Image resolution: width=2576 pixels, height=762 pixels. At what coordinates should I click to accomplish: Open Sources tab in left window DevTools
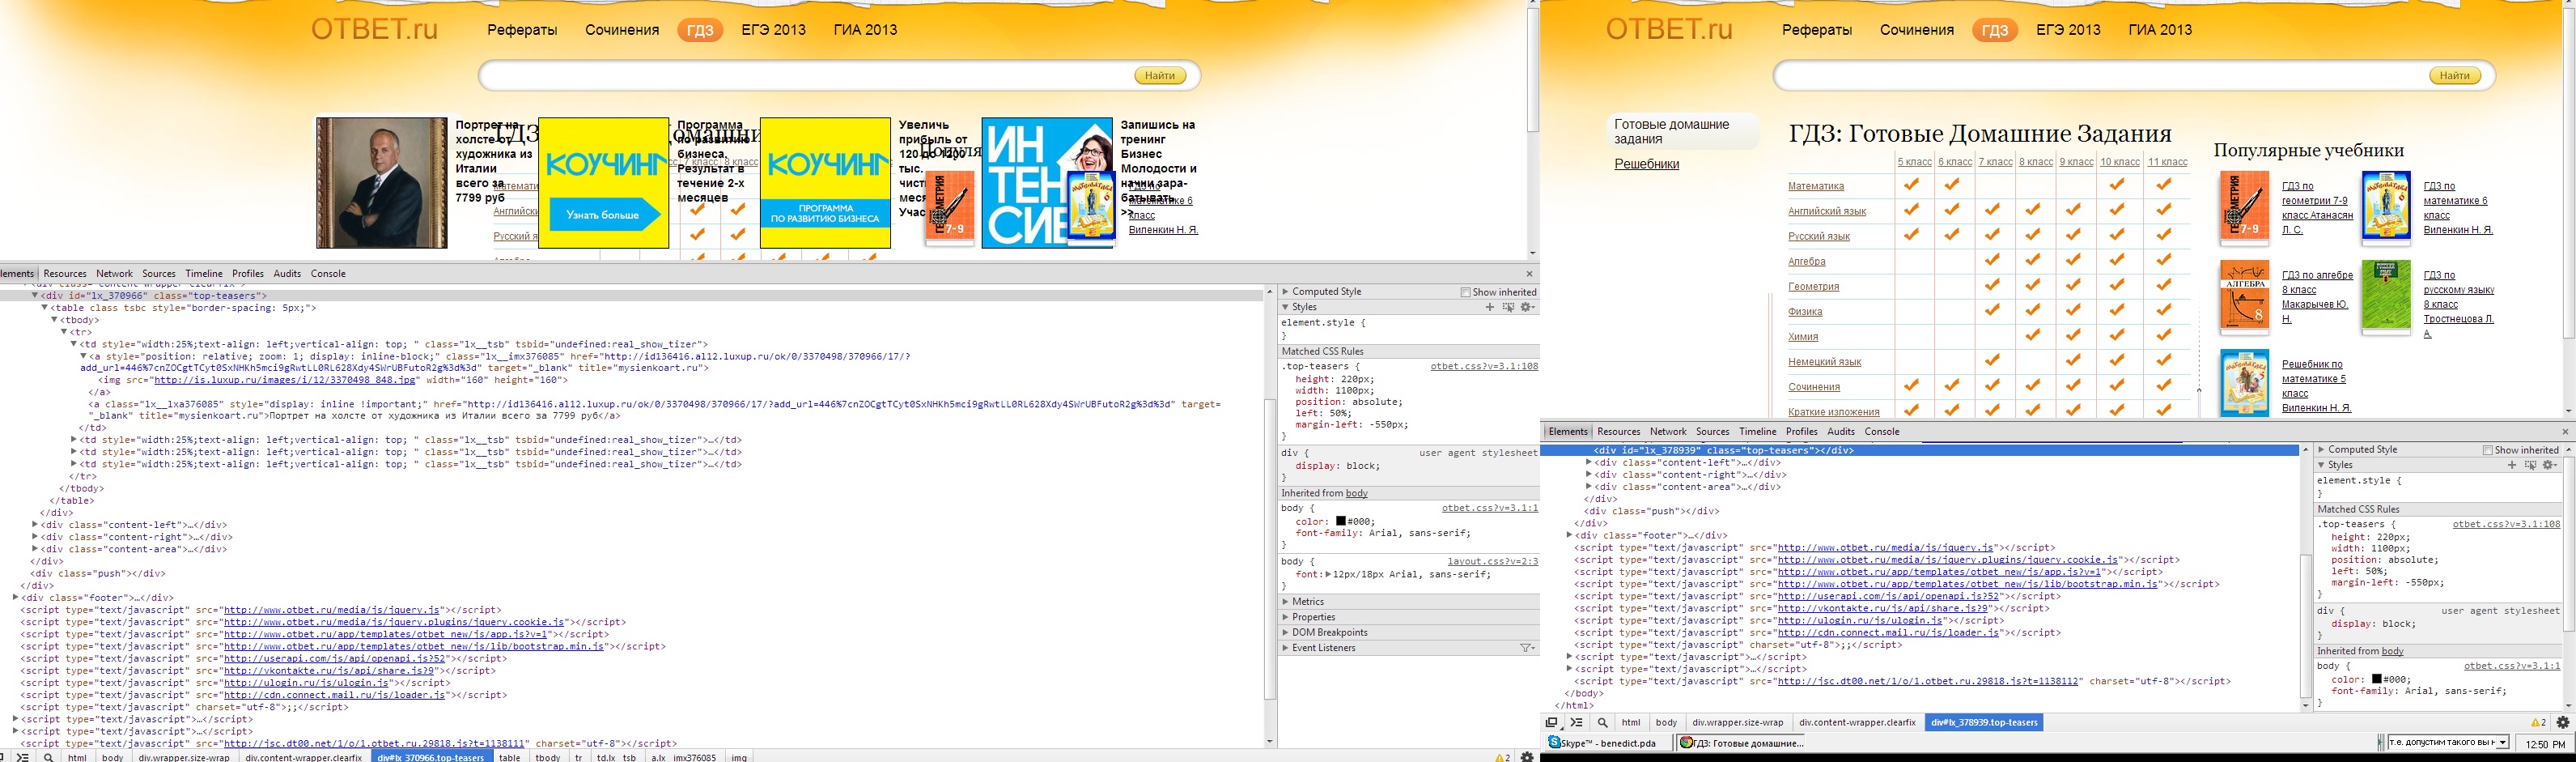pos(159,274)
